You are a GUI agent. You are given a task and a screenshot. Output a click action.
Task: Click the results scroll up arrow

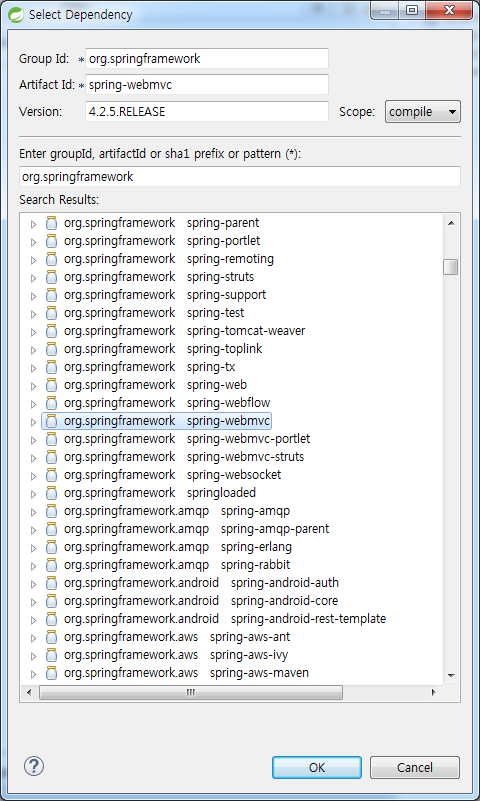pyautogui.click(x=450, y=222)
